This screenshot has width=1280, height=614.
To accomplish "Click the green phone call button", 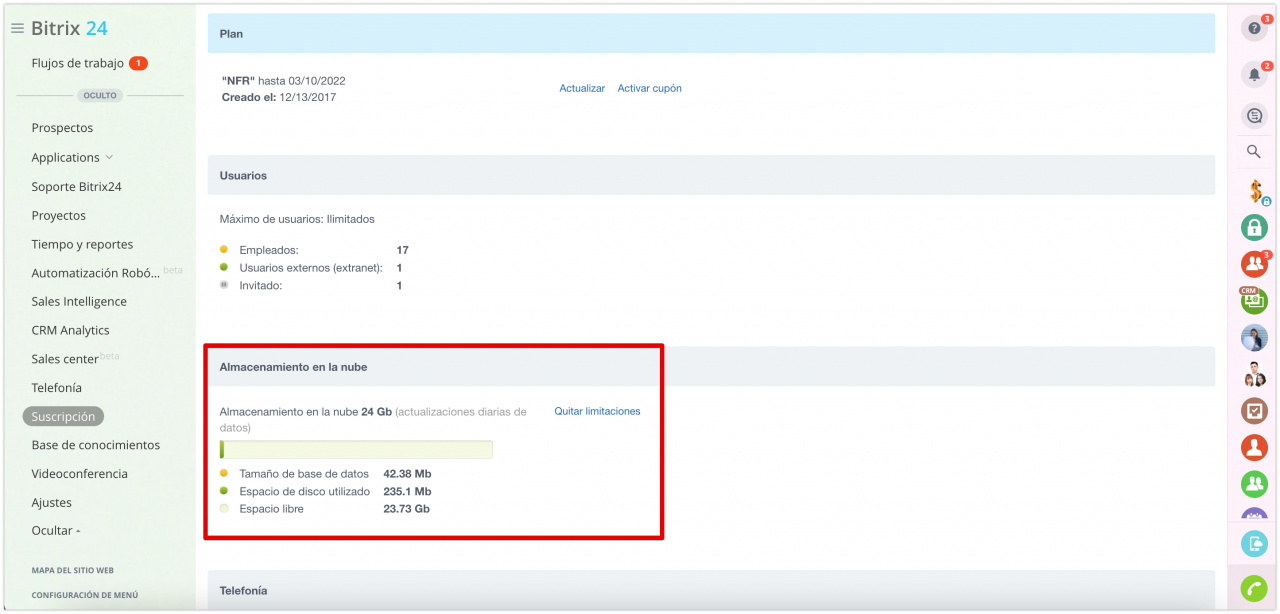I will pos(1254,589).
